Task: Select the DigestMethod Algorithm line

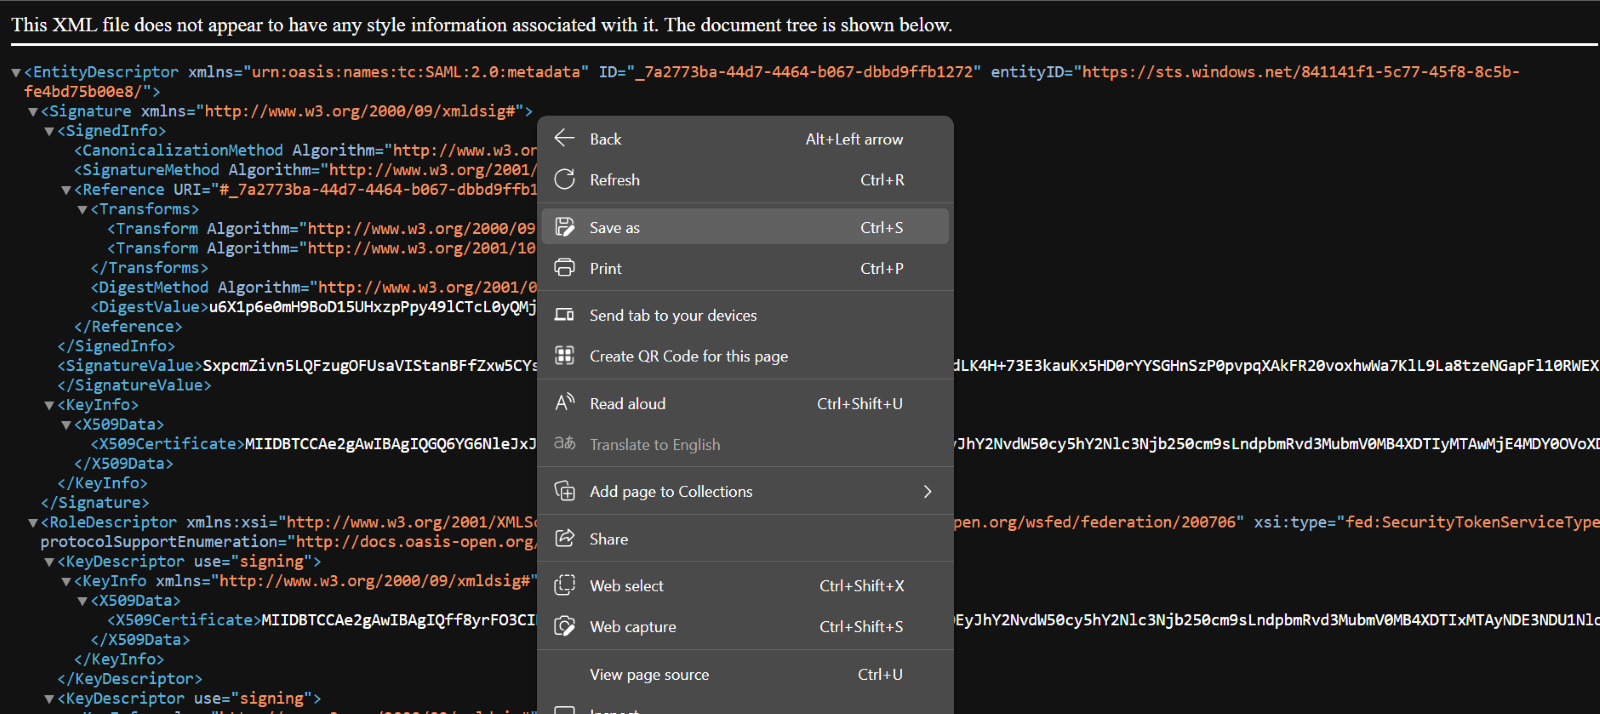Action: [x=314, y=287]
